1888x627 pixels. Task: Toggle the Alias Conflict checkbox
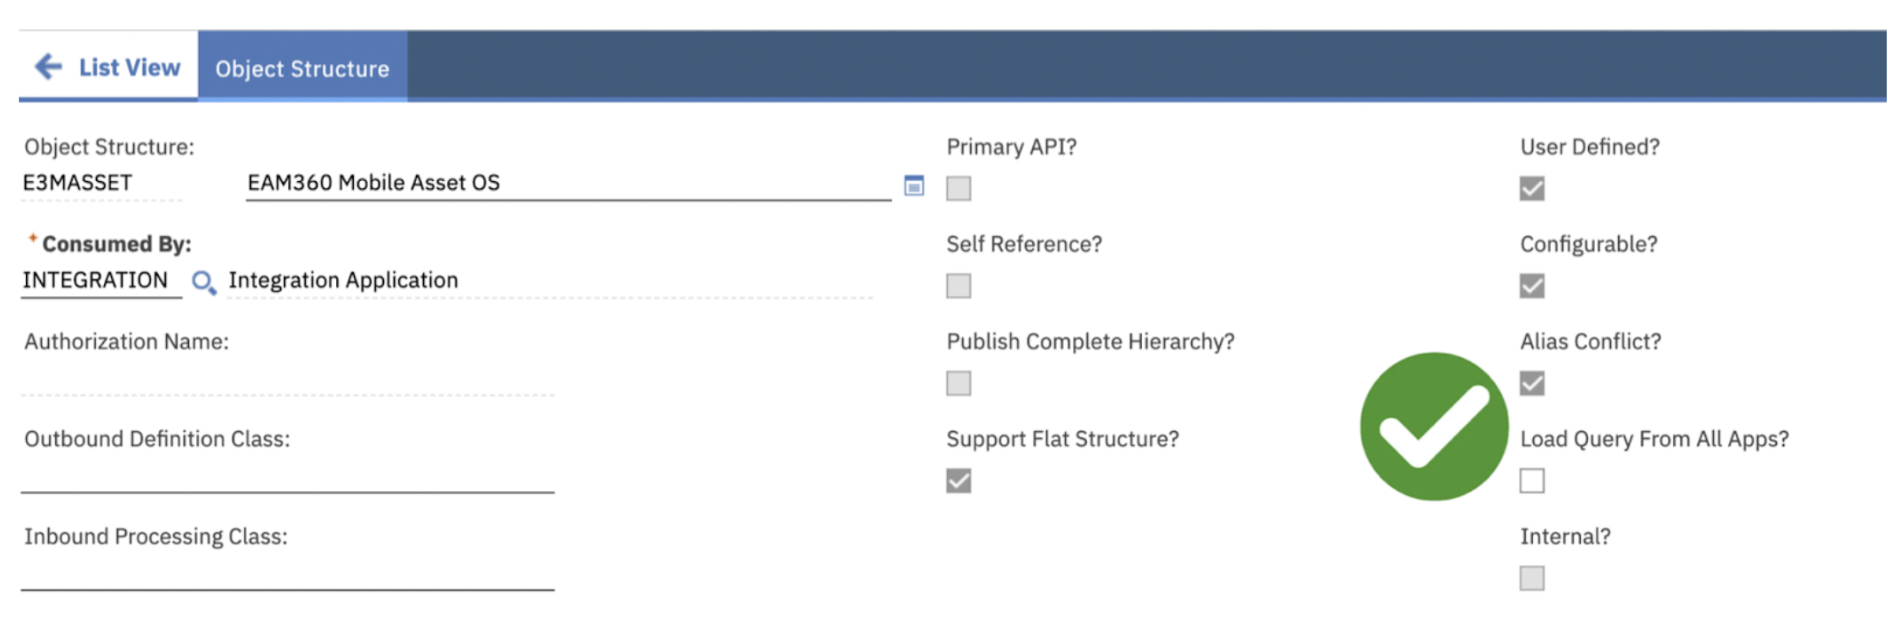pyautogui.click(x=1532, y=383)
